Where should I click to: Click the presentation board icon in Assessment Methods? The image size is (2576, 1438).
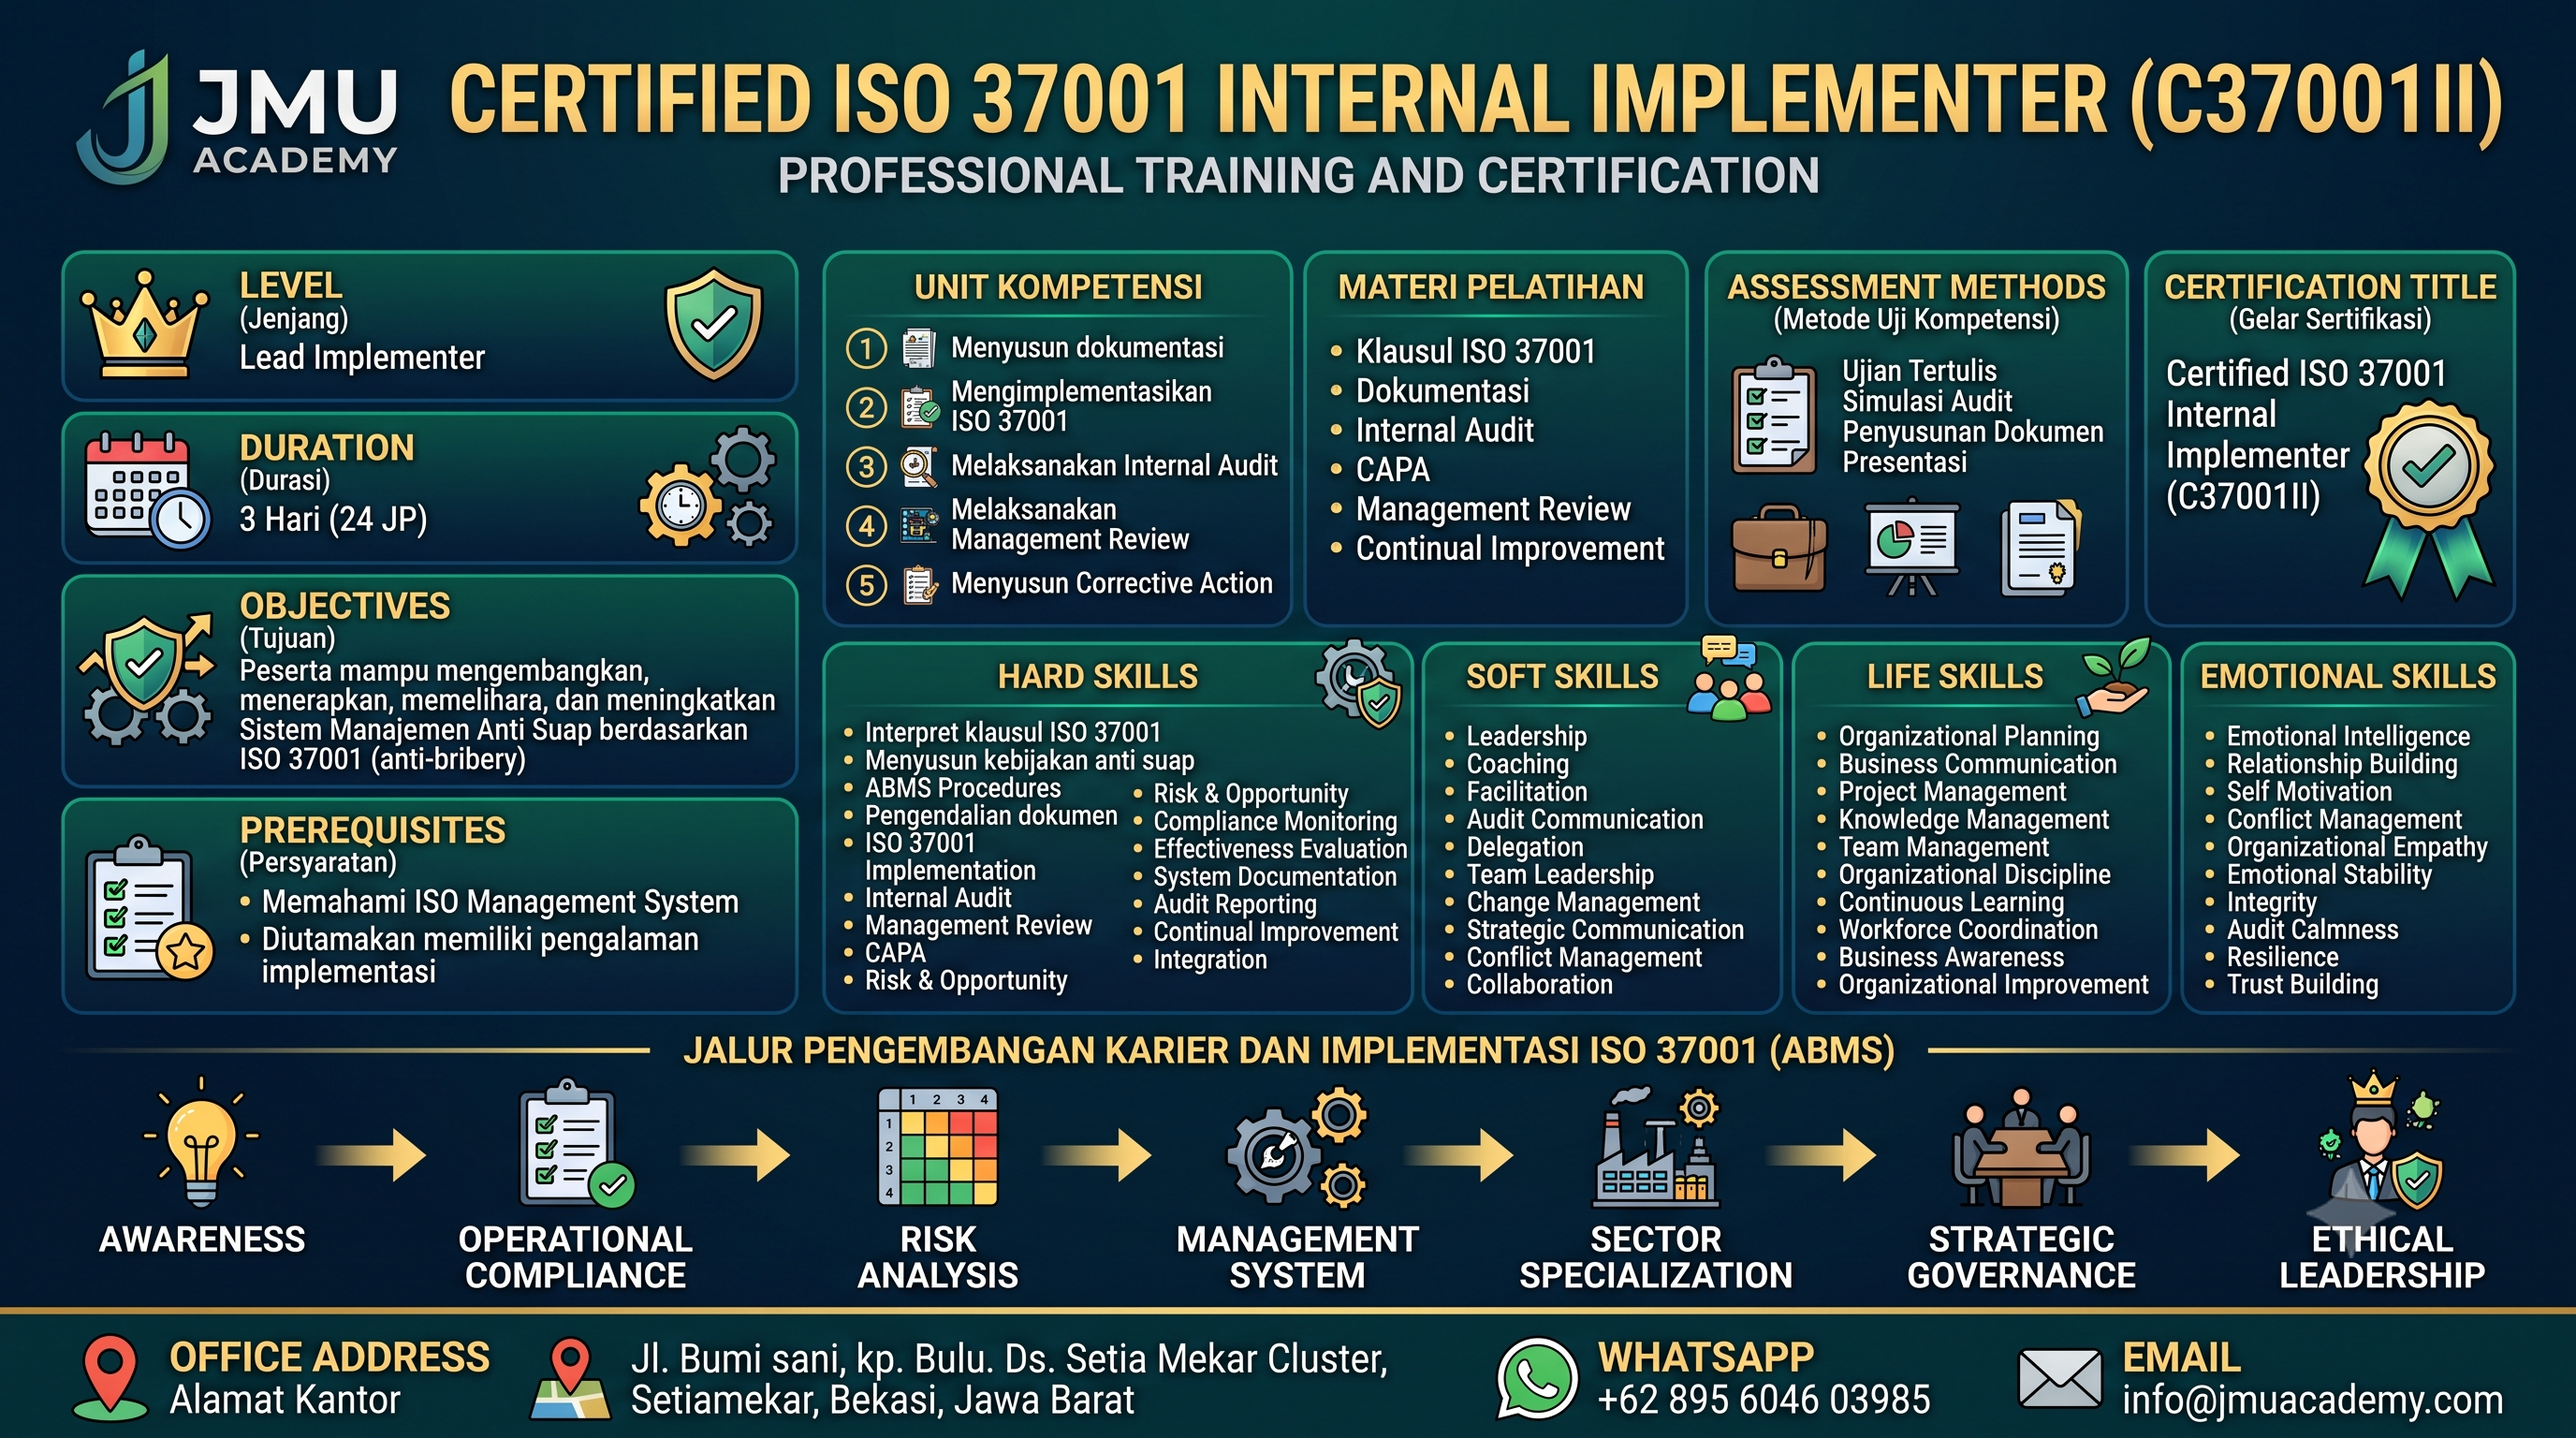tap(1912, 548)
